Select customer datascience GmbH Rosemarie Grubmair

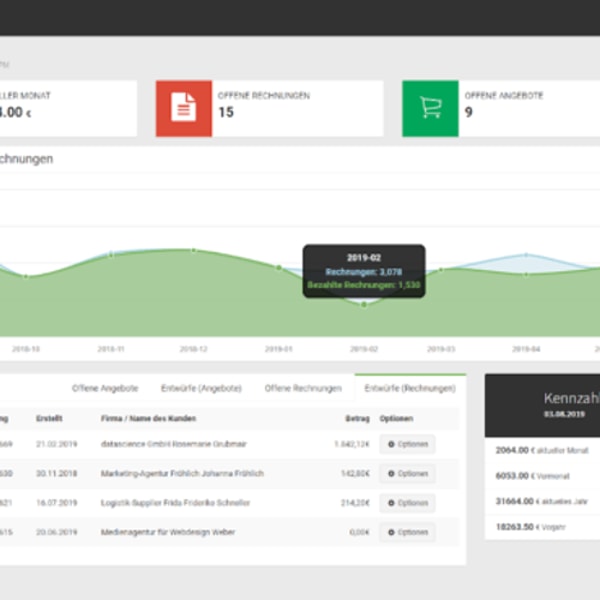174,444
